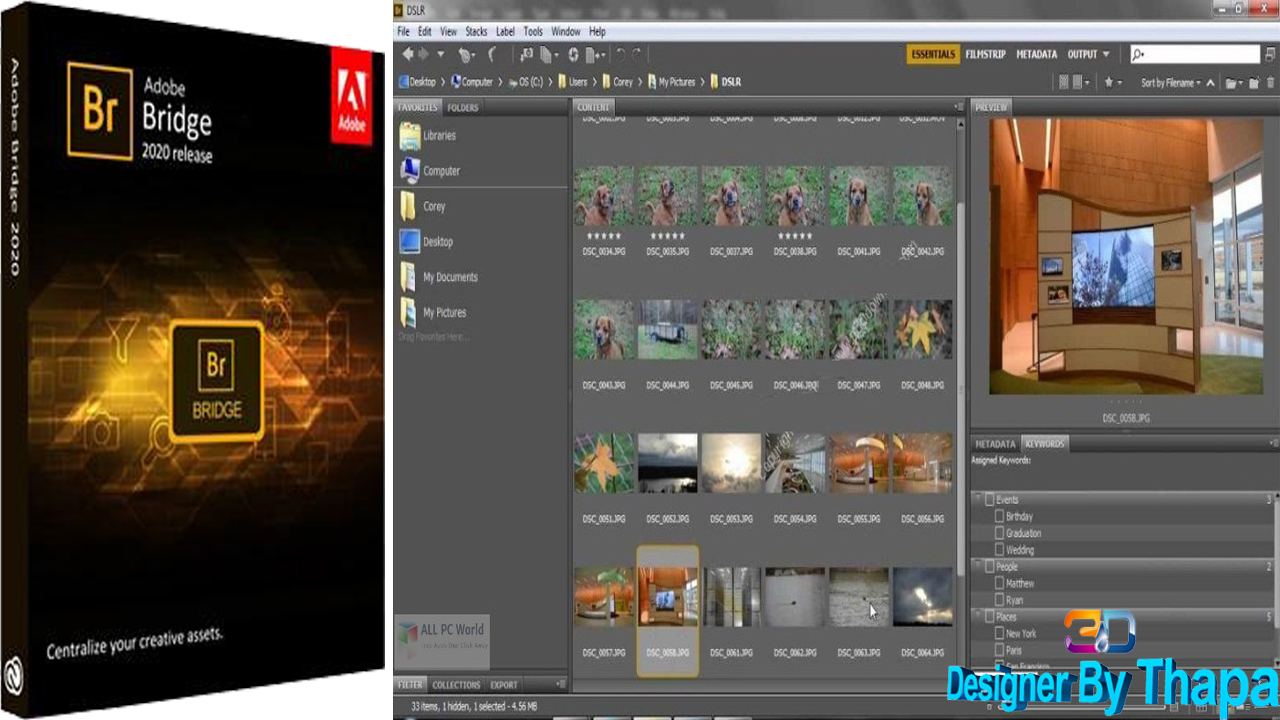Viewport: 1280px width, 720px height.
Task: Check the Graduation keyword checkbox
Action: pos(999,533)
